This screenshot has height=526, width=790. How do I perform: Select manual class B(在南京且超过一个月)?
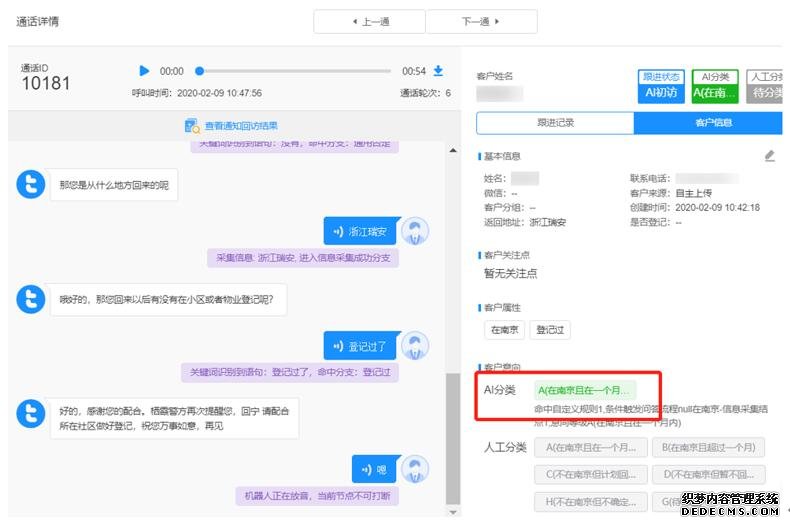click(x=708, y=447)
